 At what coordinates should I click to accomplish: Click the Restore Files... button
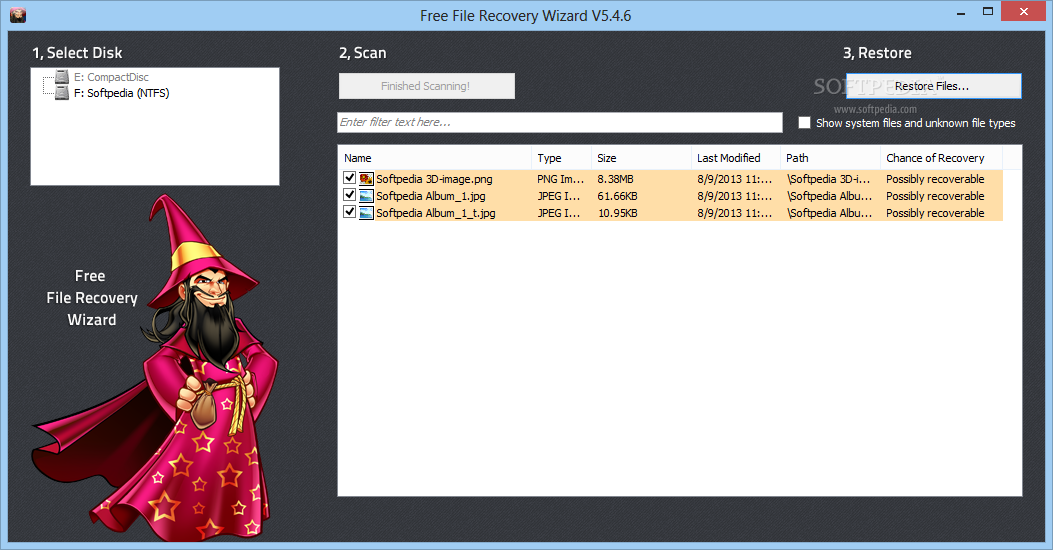click(933, 86)
